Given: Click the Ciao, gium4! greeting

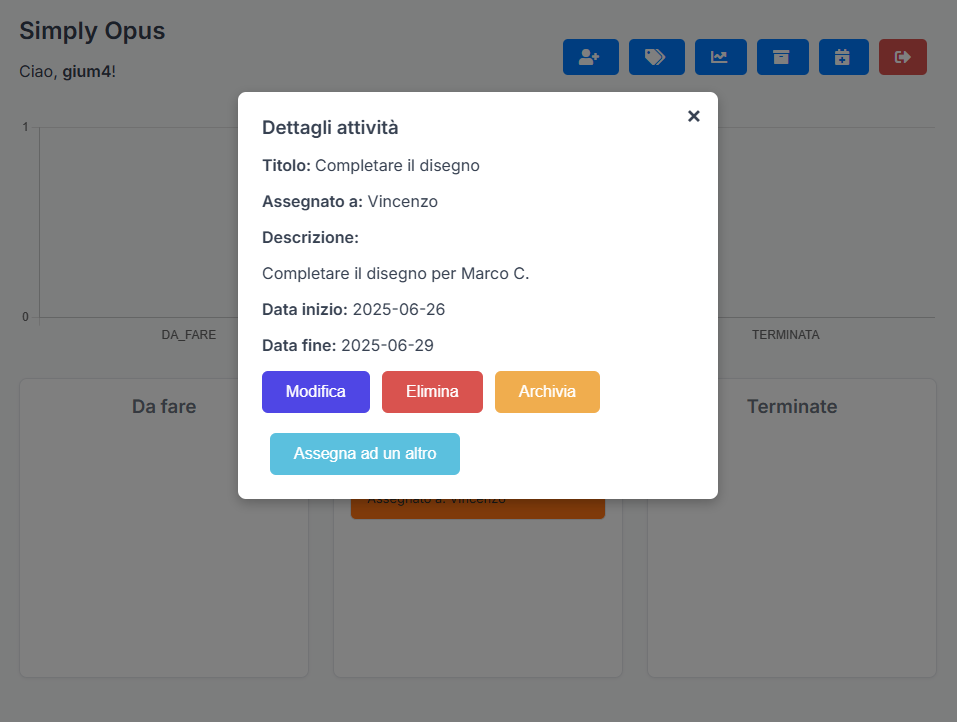Looking at the screenshot, I should click(67, 71).
